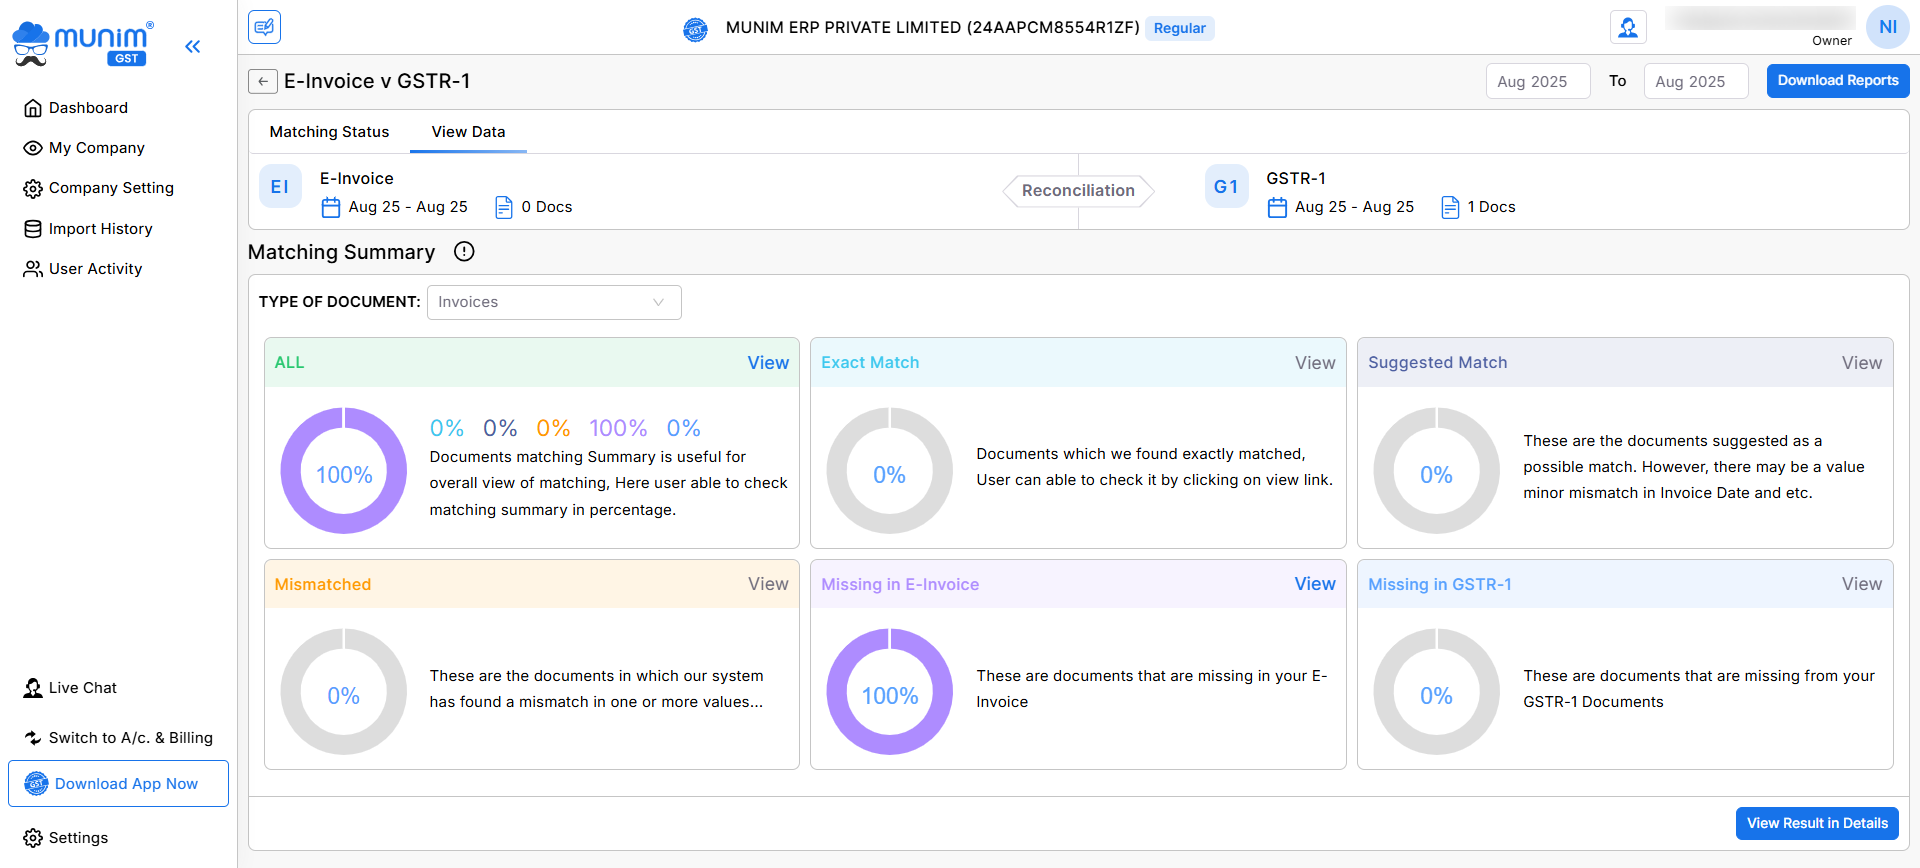
Task: Click the Reconciliation label
Action: pyautogui.click(x=1078, y=191)
